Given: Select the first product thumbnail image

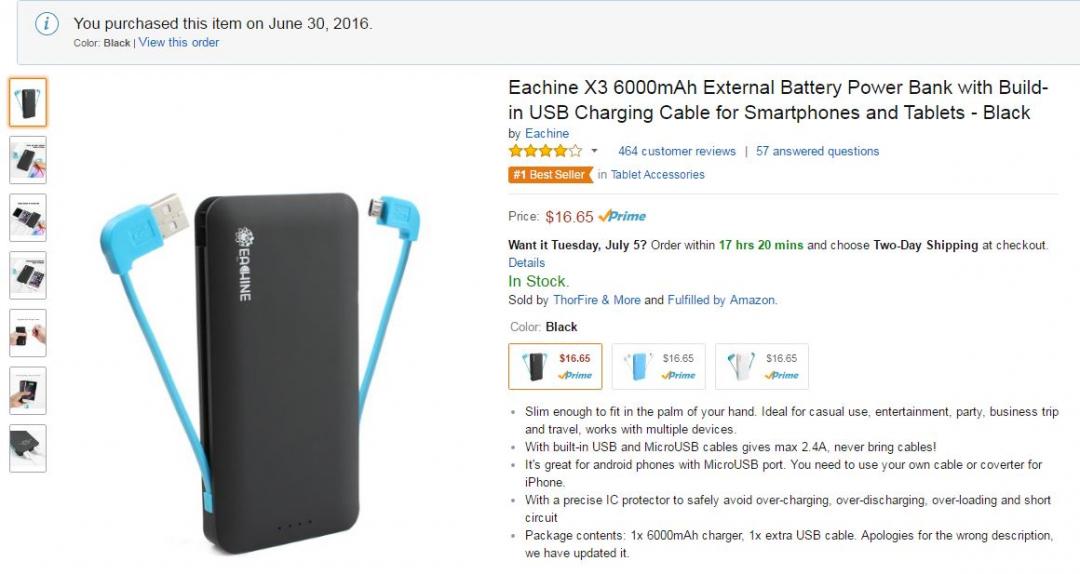Looking at the screenshot, I should coord(28,102).
